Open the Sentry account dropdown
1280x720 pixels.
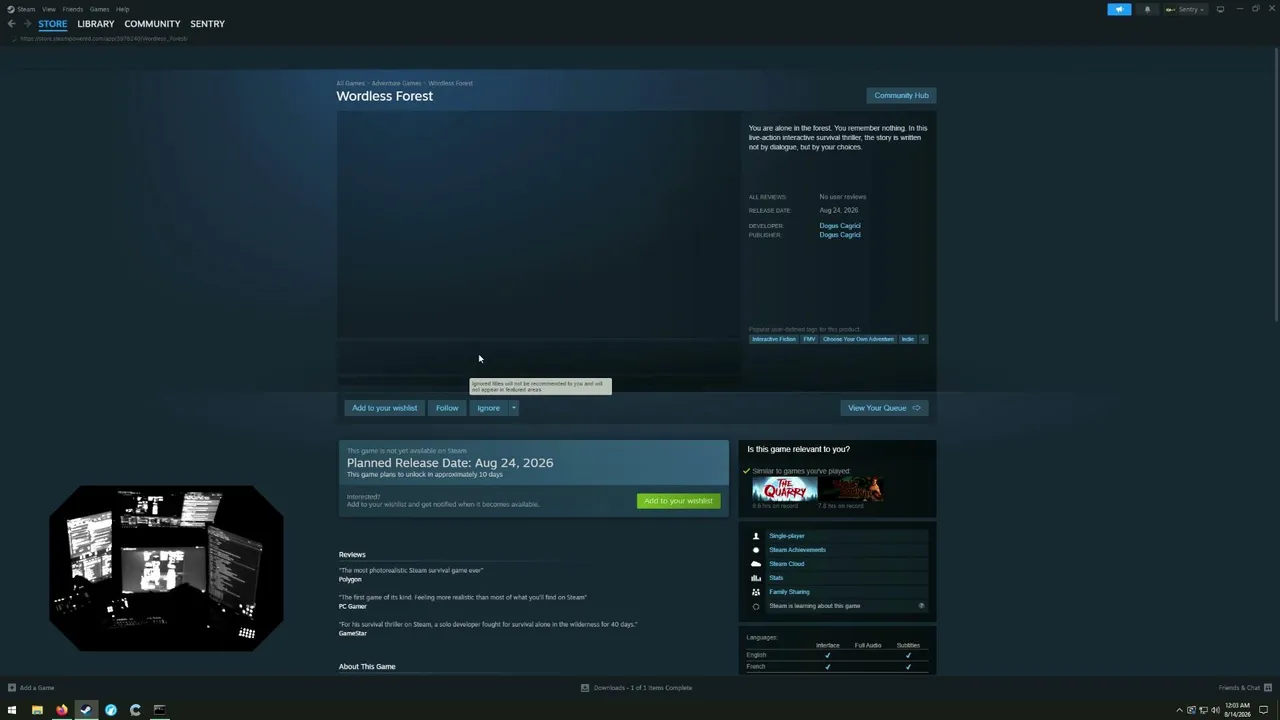click(x=1185, y=9)
